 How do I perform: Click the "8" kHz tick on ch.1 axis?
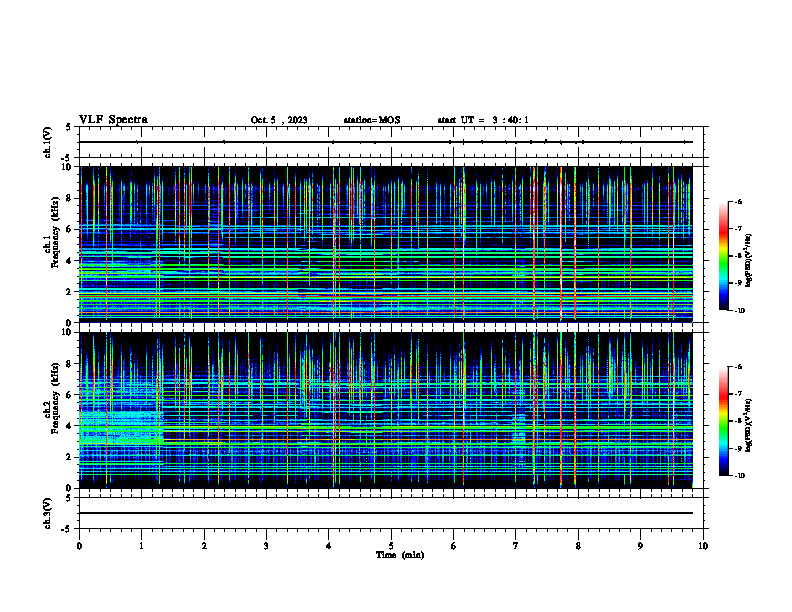(69, 198)
